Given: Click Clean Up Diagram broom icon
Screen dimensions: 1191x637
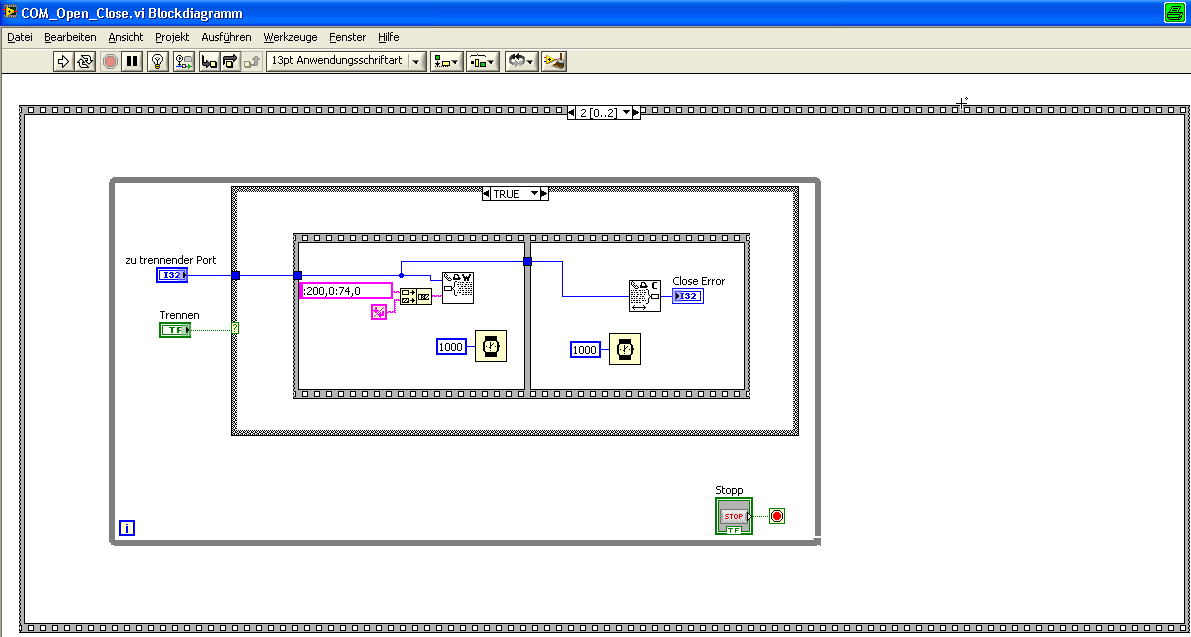Looking at the screenshot, I should click(x=554, y=61).
